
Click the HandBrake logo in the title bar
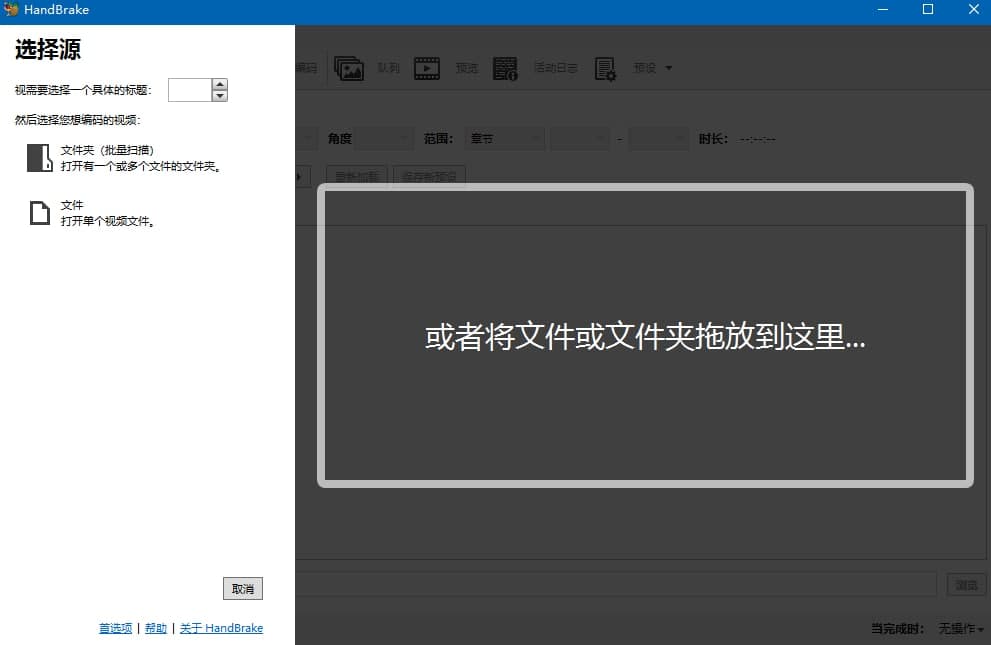pyautogui.click(x=12, y=9)
